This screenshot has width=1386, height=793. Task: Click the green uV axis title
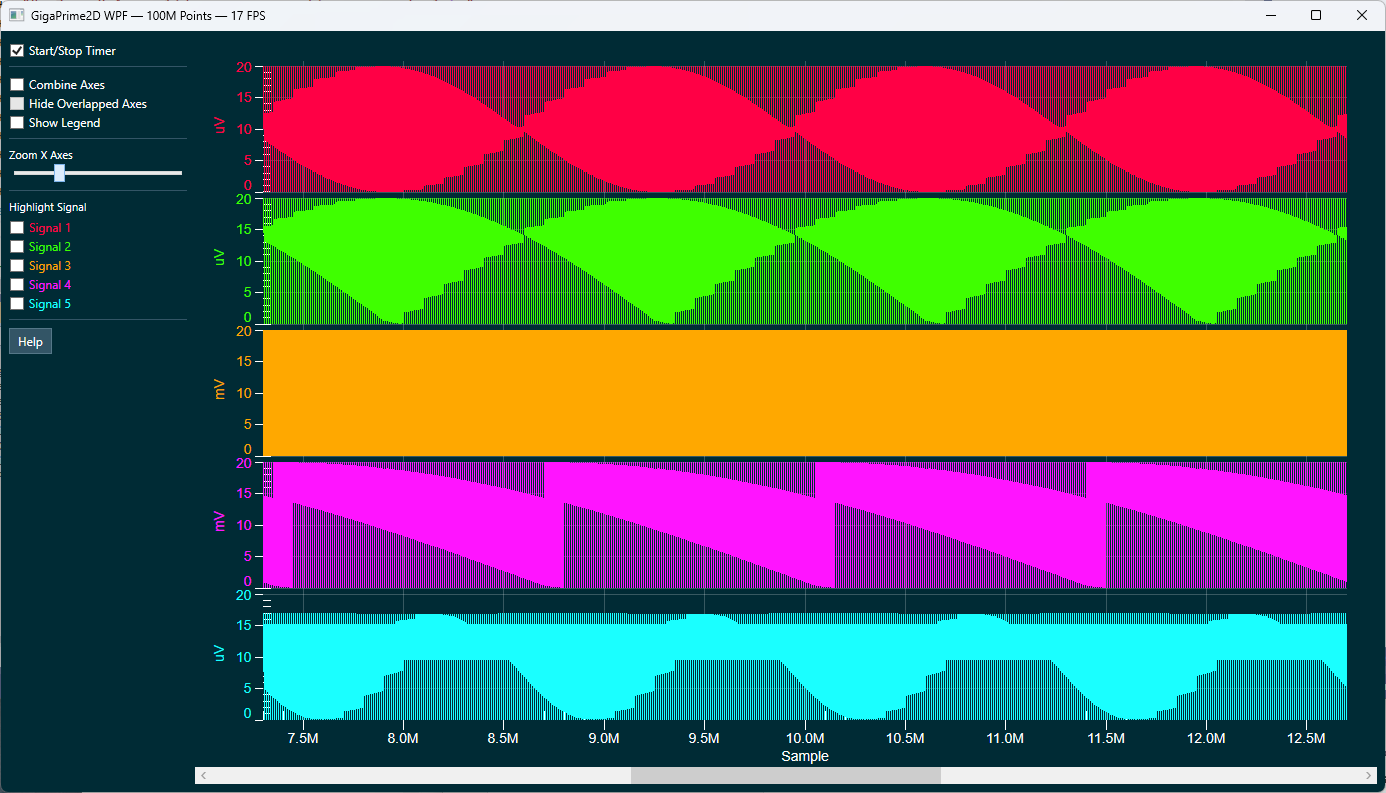click(220, 258)
